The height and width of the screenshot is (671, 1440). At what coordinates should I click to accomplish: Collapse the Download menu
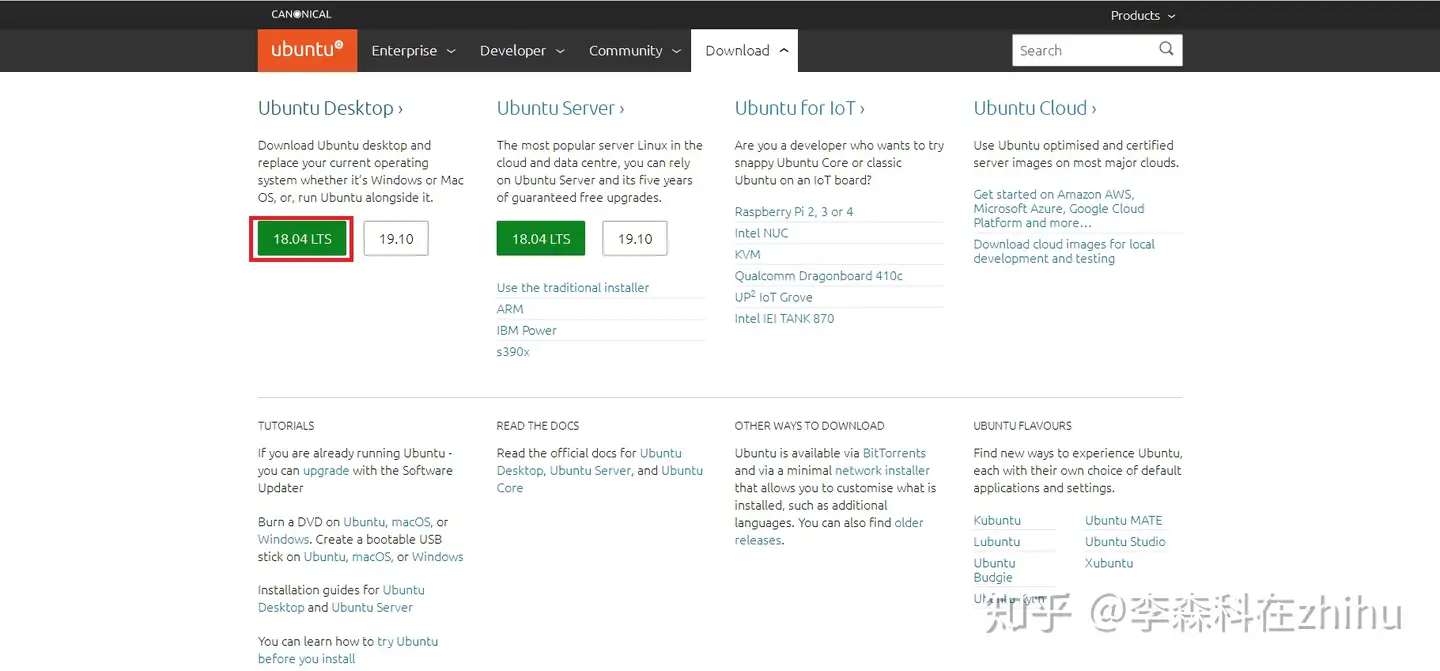click(x=745, y=50)
